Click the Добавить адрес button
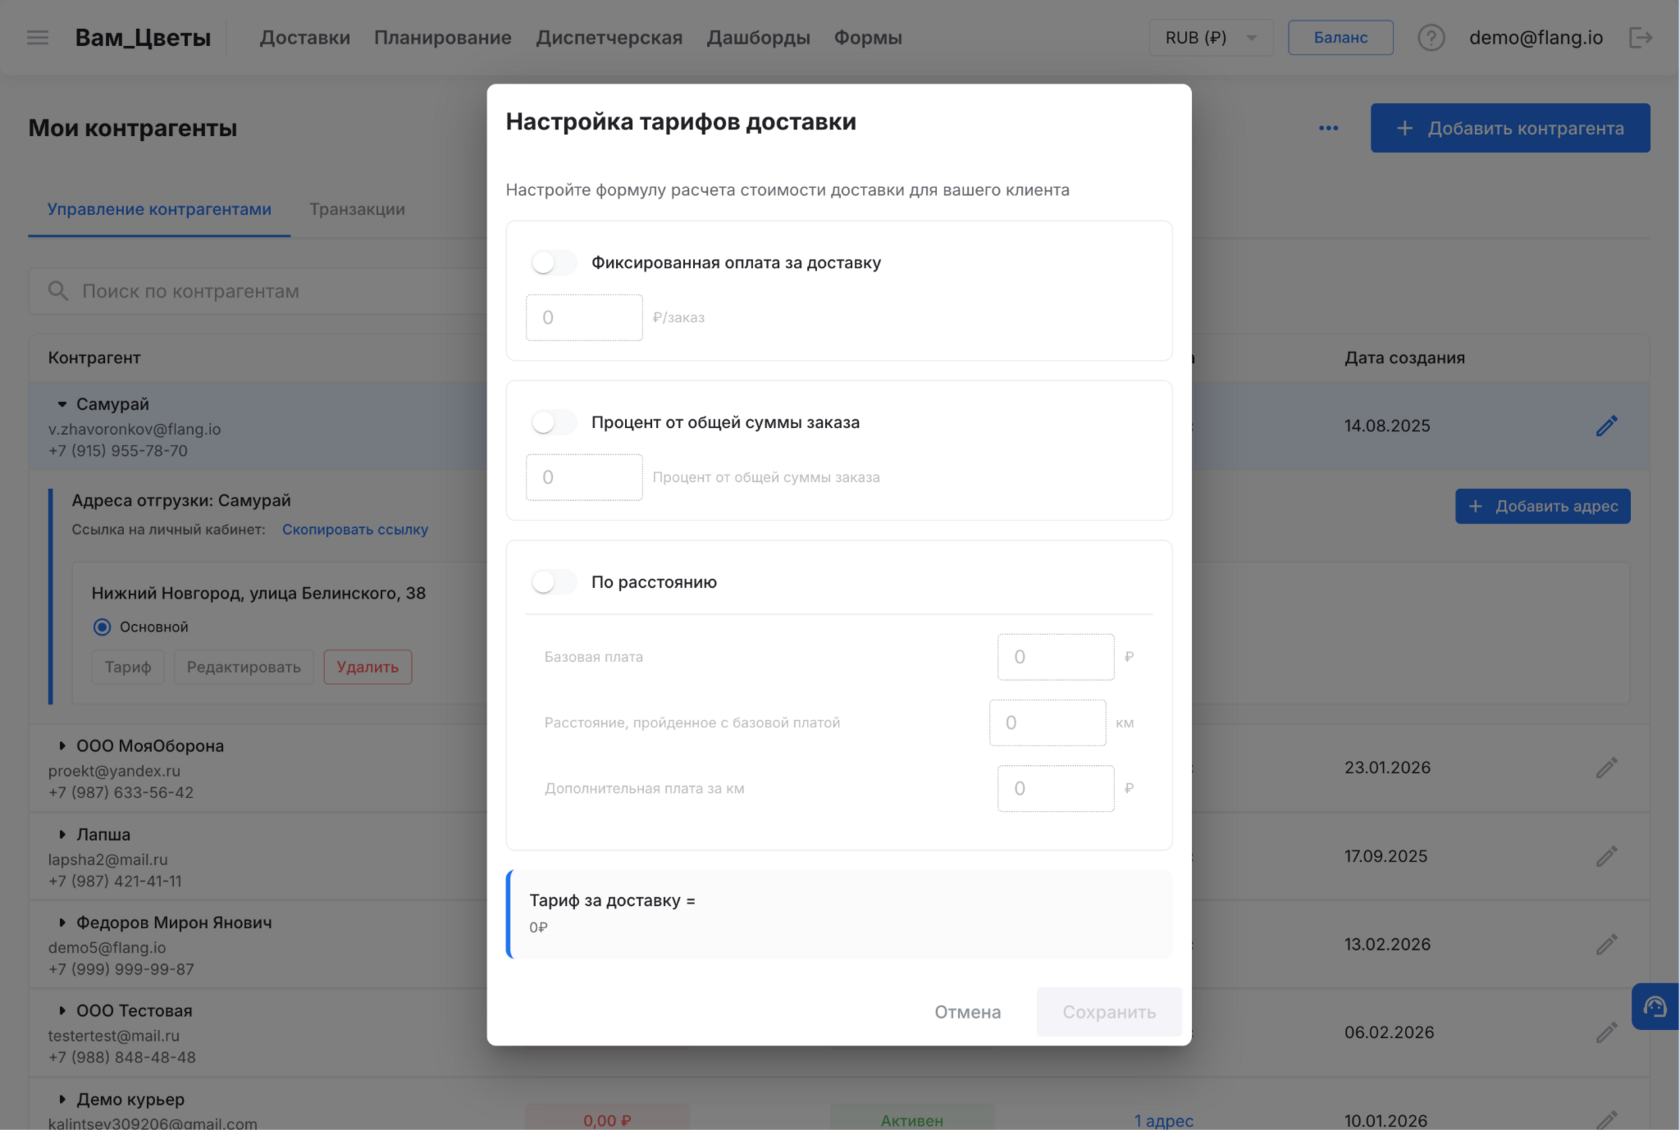 point(1543,506)
